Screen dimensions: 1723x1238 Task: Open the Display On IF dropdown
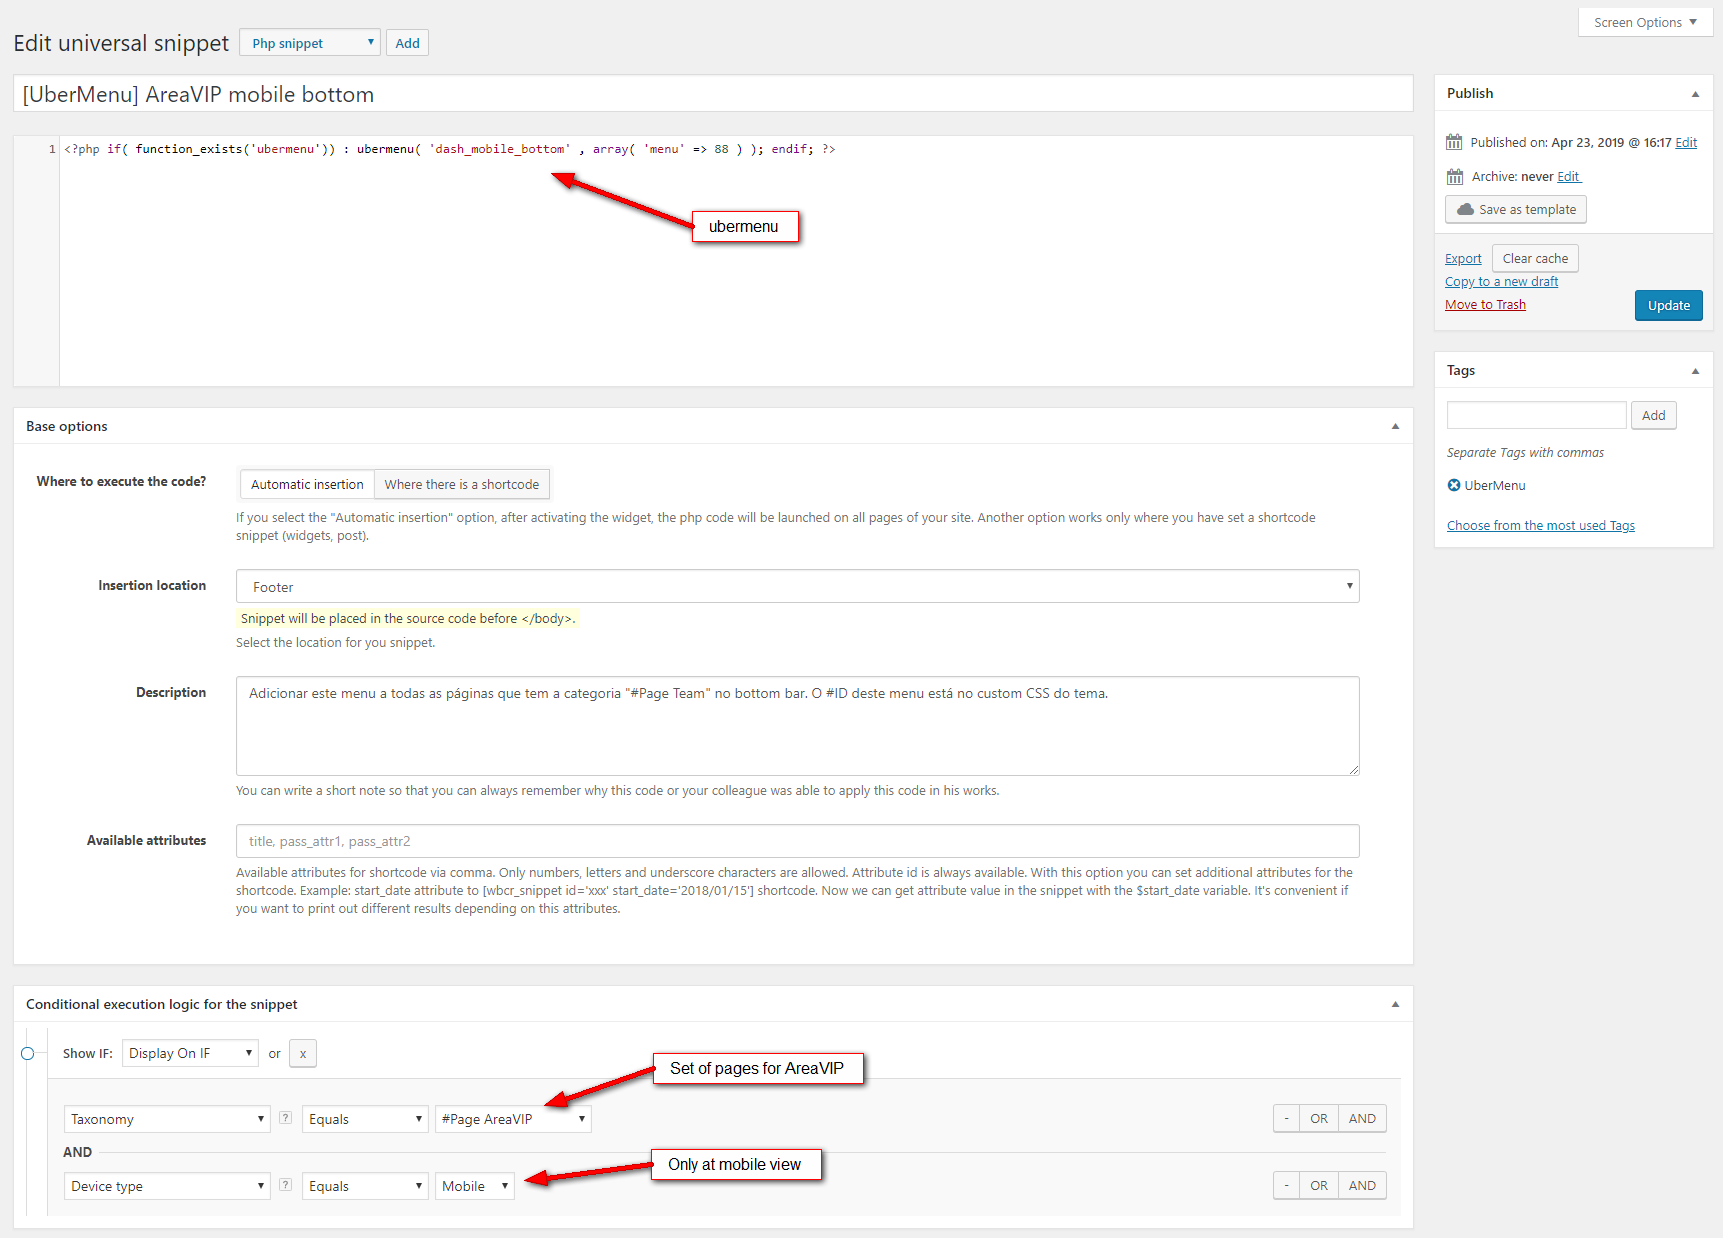pyautogui.click(x=190, y=1053)
